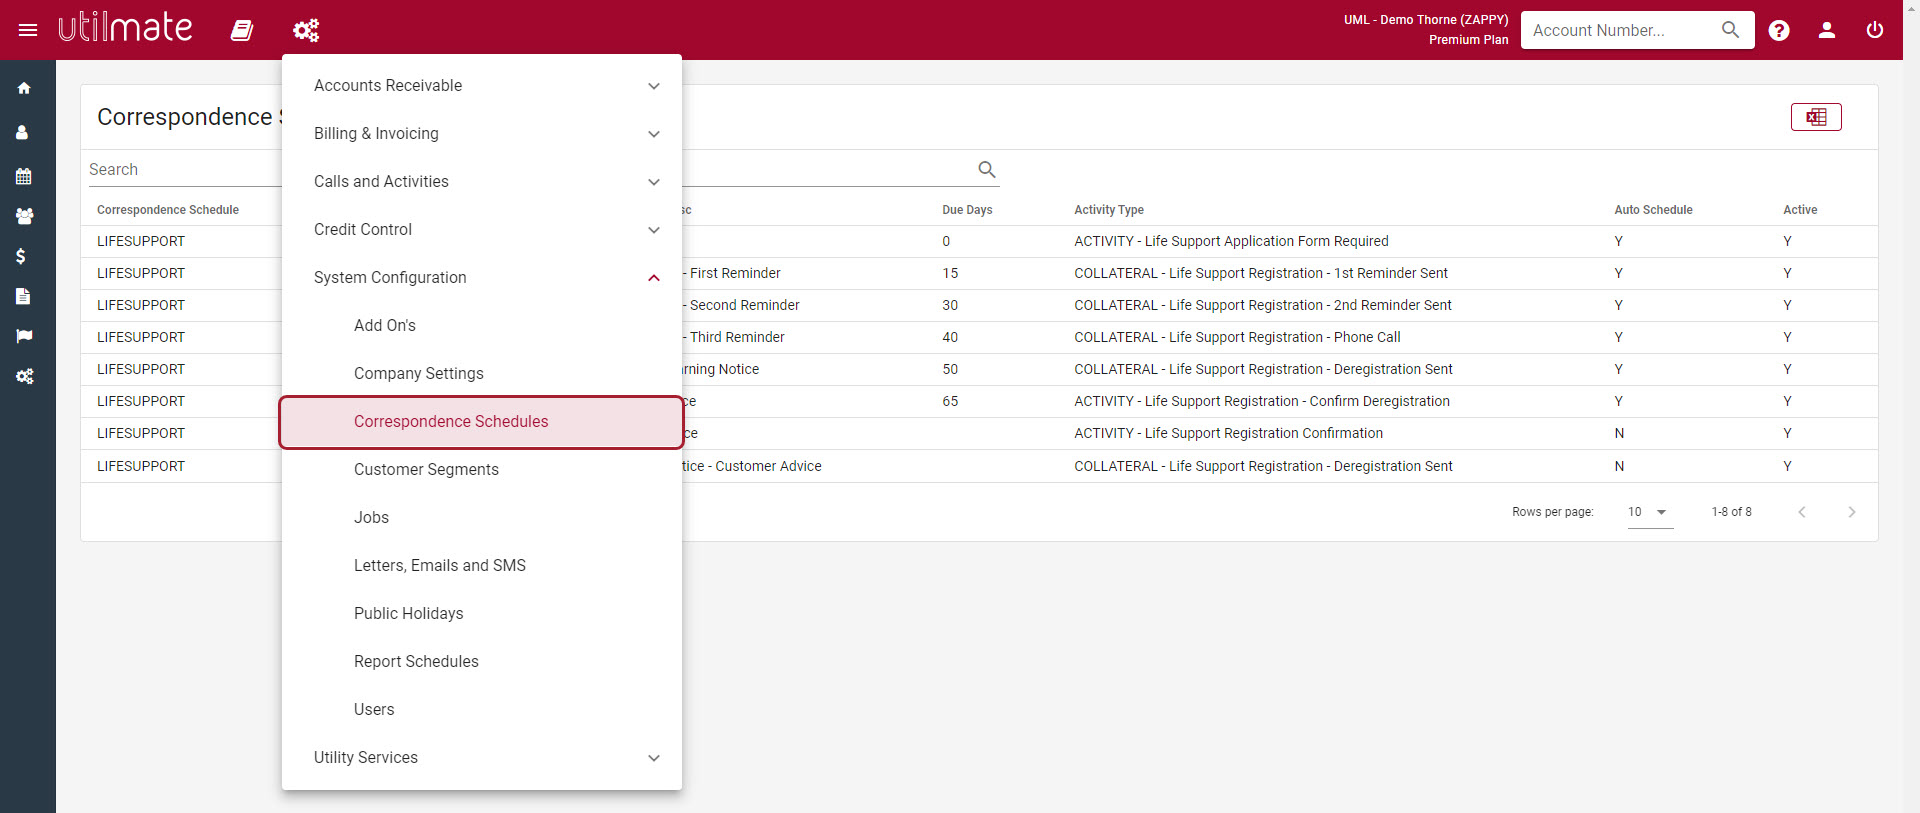
Task: Click the user profile icon in header
Action: [x=1826, y=30]
